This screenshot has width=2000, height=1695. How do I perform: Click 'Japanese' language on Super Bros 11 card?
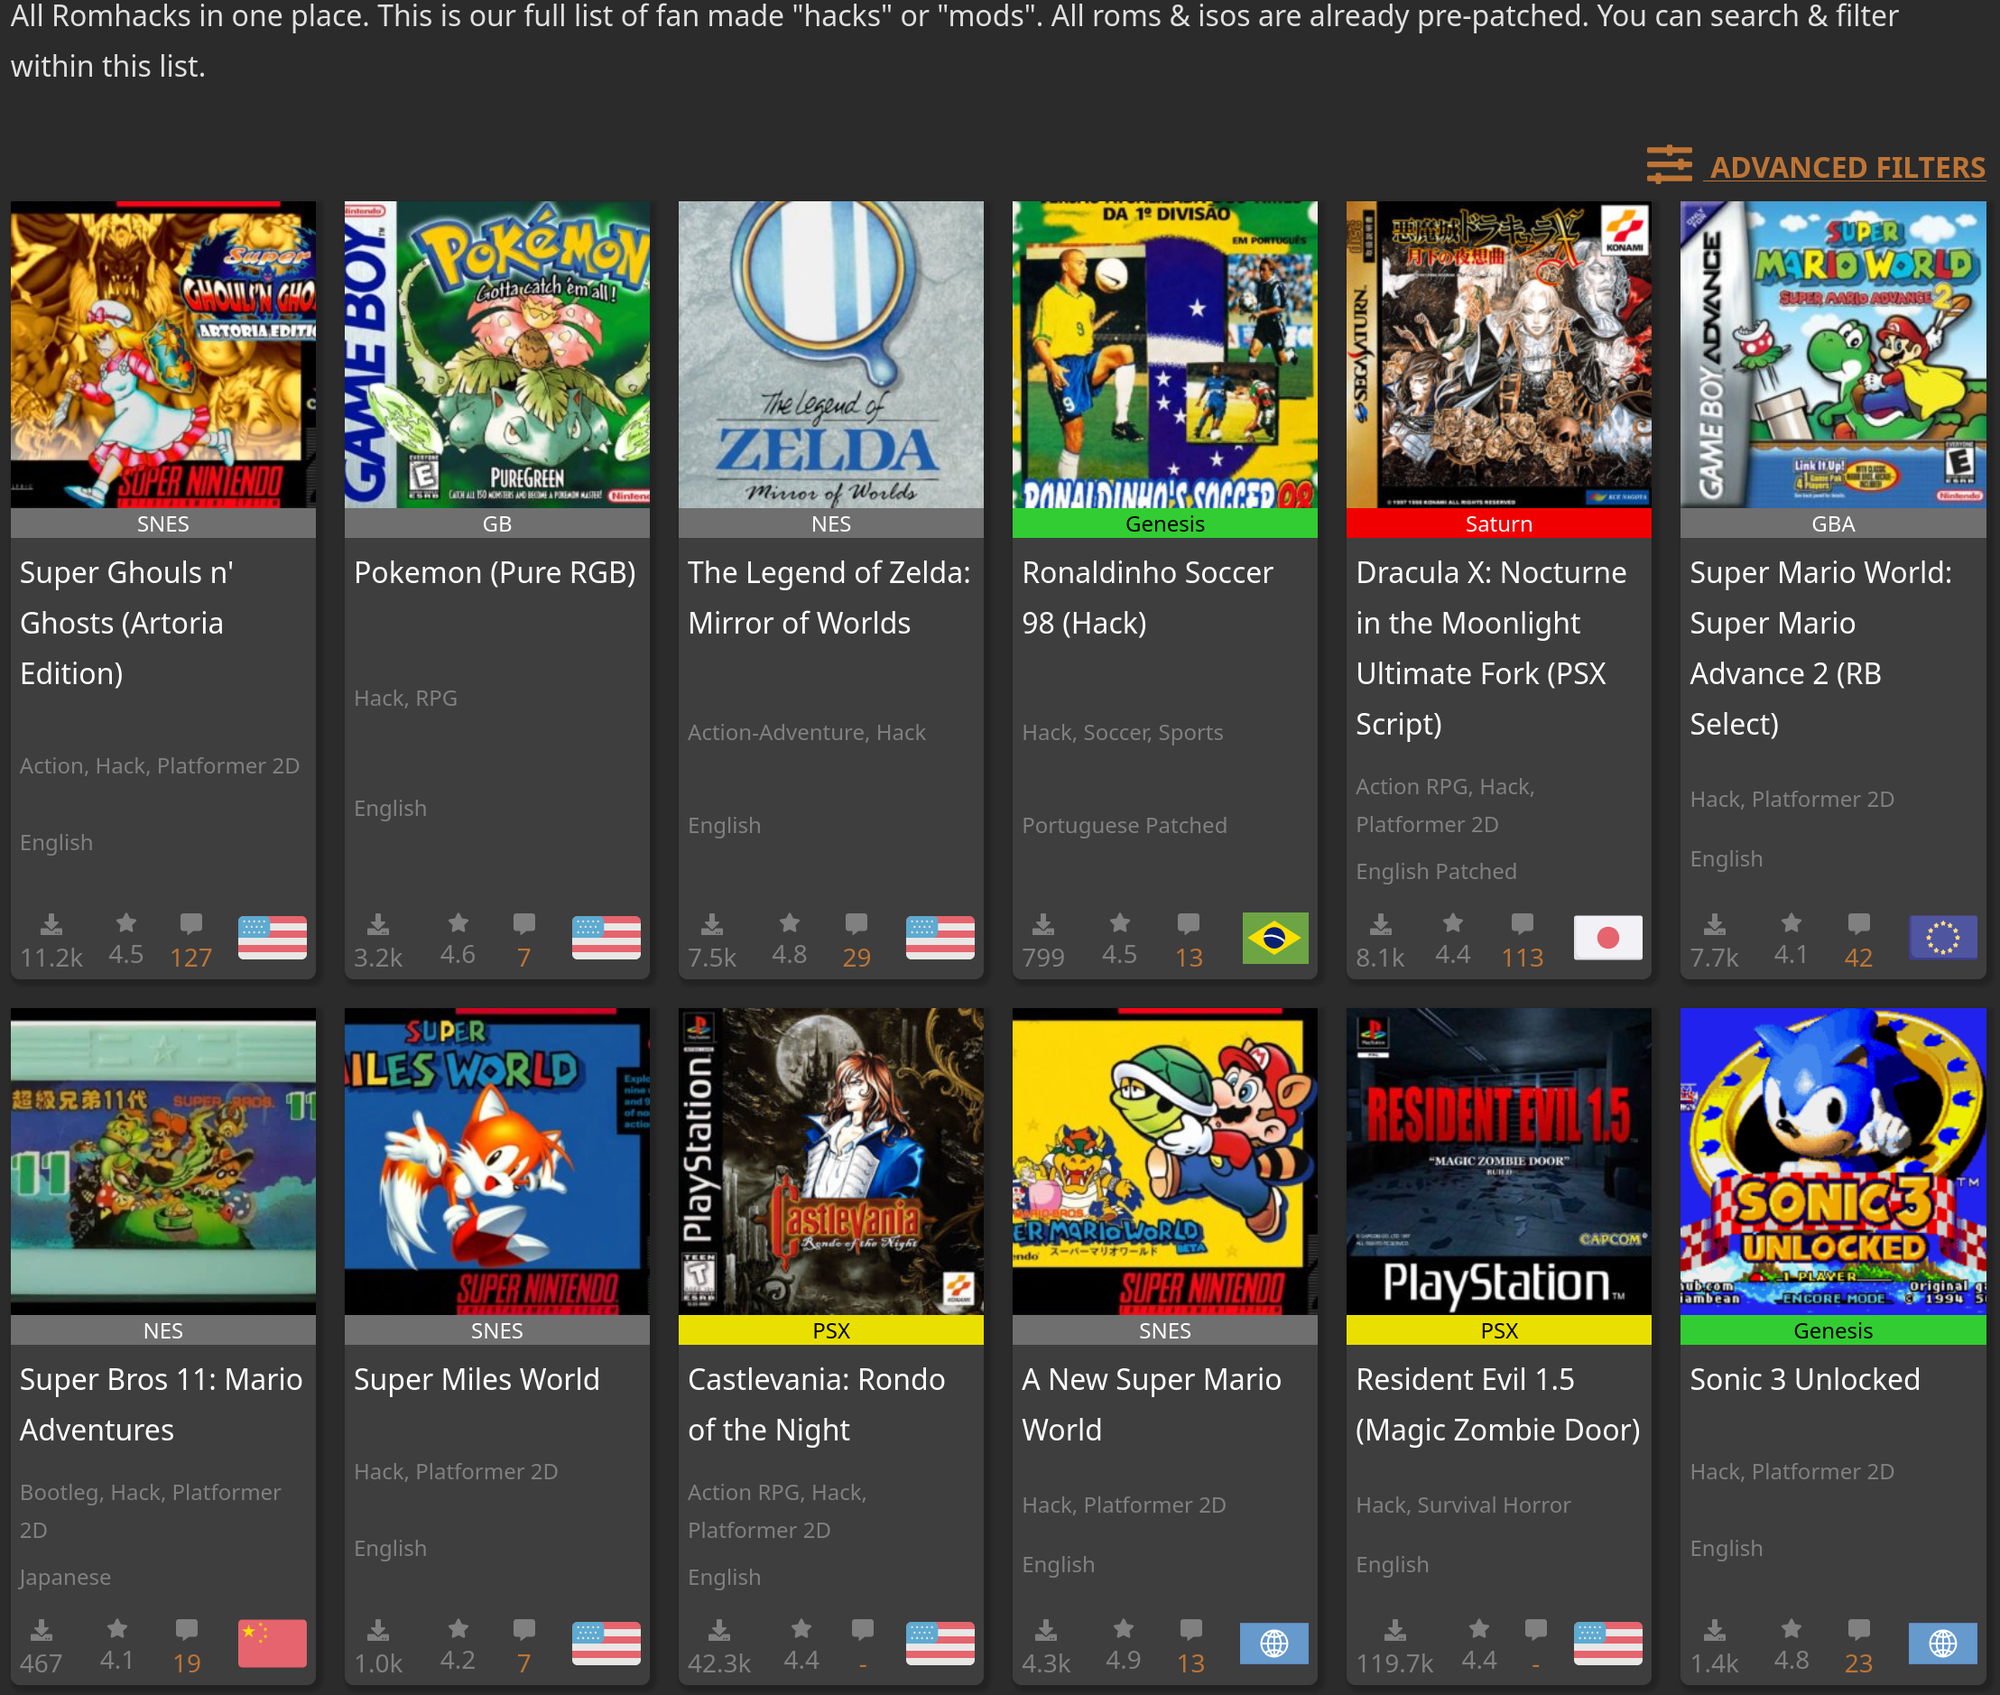(x=65, y=1577)
